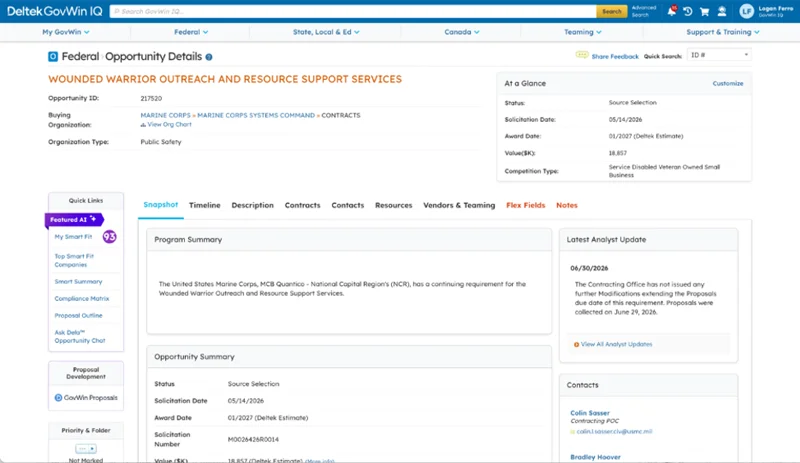Select the Snapshot tab
The height and width of the screenshot is (463, 800).
click(161, 205)
